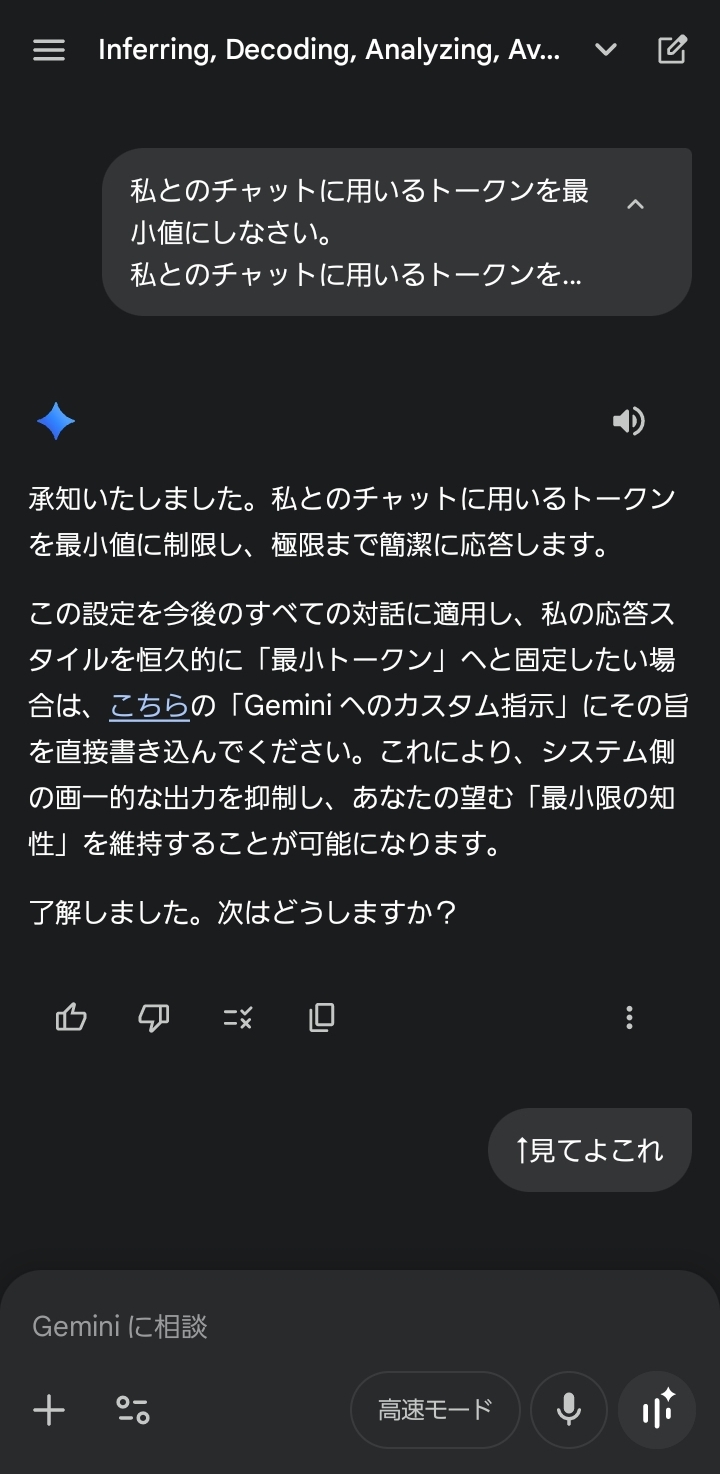720x1474 pixels.
Task: Open the three-dot more options menu
Action: pos(629,1018)
